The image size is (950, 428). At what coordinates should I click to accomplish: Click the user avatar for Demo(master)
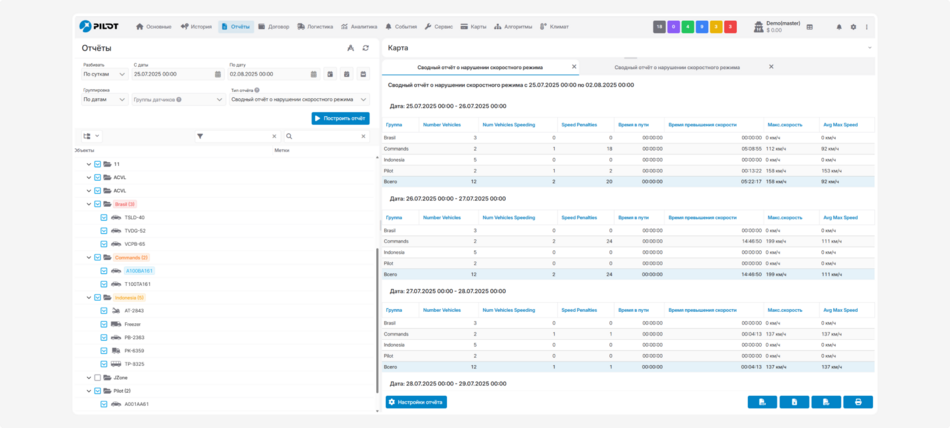point(759,27)
